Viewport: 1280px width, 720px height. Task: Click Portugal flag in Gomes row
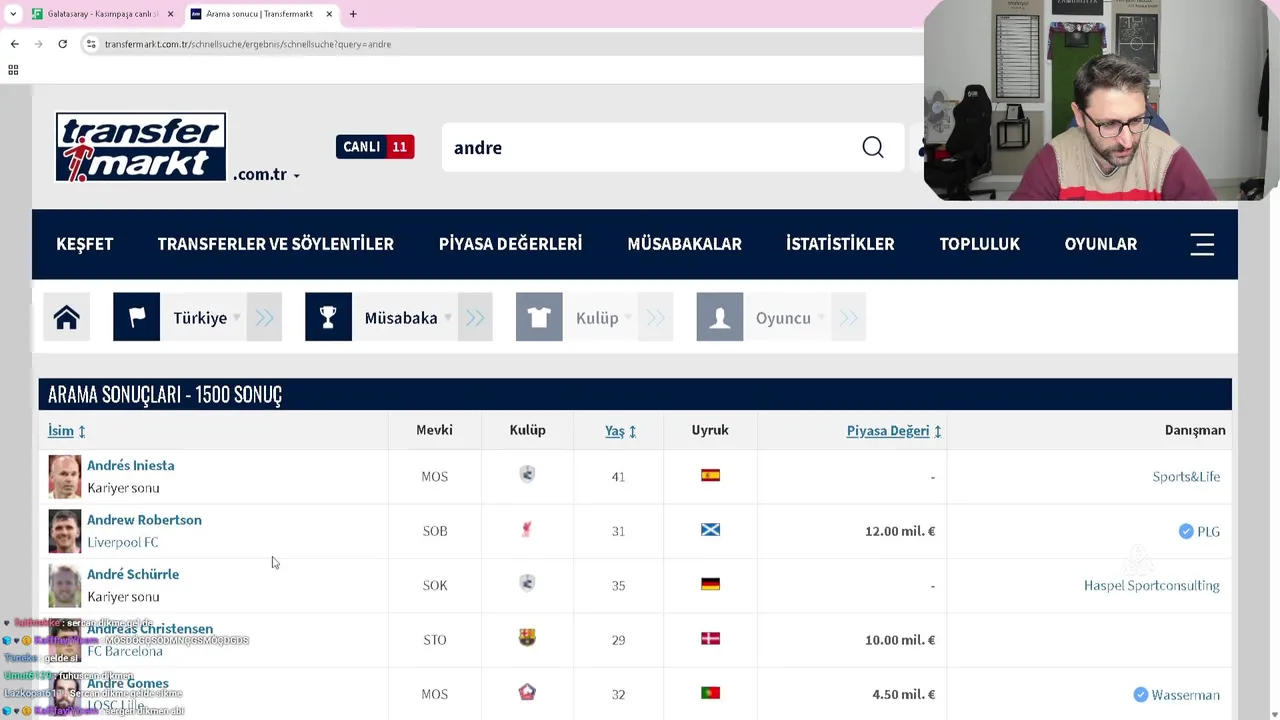click(x=710, y=692)
